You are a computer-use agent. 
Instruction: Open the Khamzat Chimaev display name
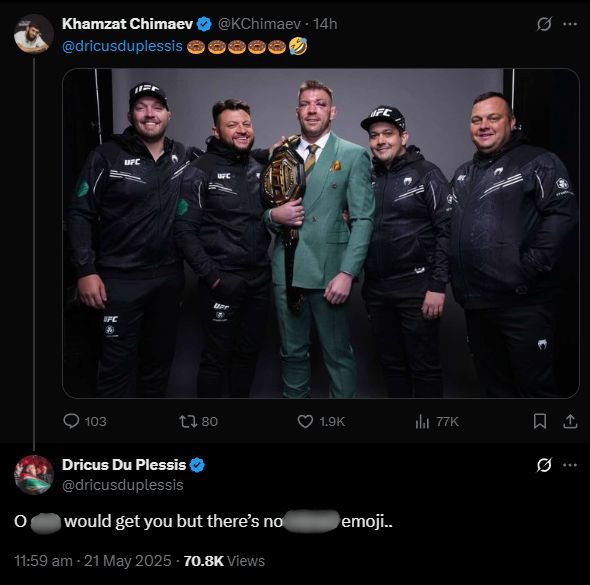point(128,24)
